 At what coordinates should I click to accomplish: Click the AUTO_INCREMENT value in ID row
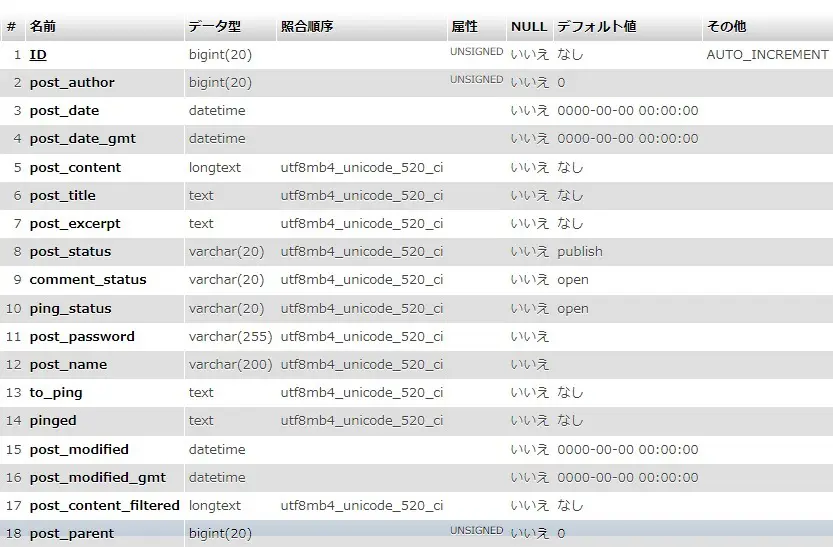tap(767, 55)
